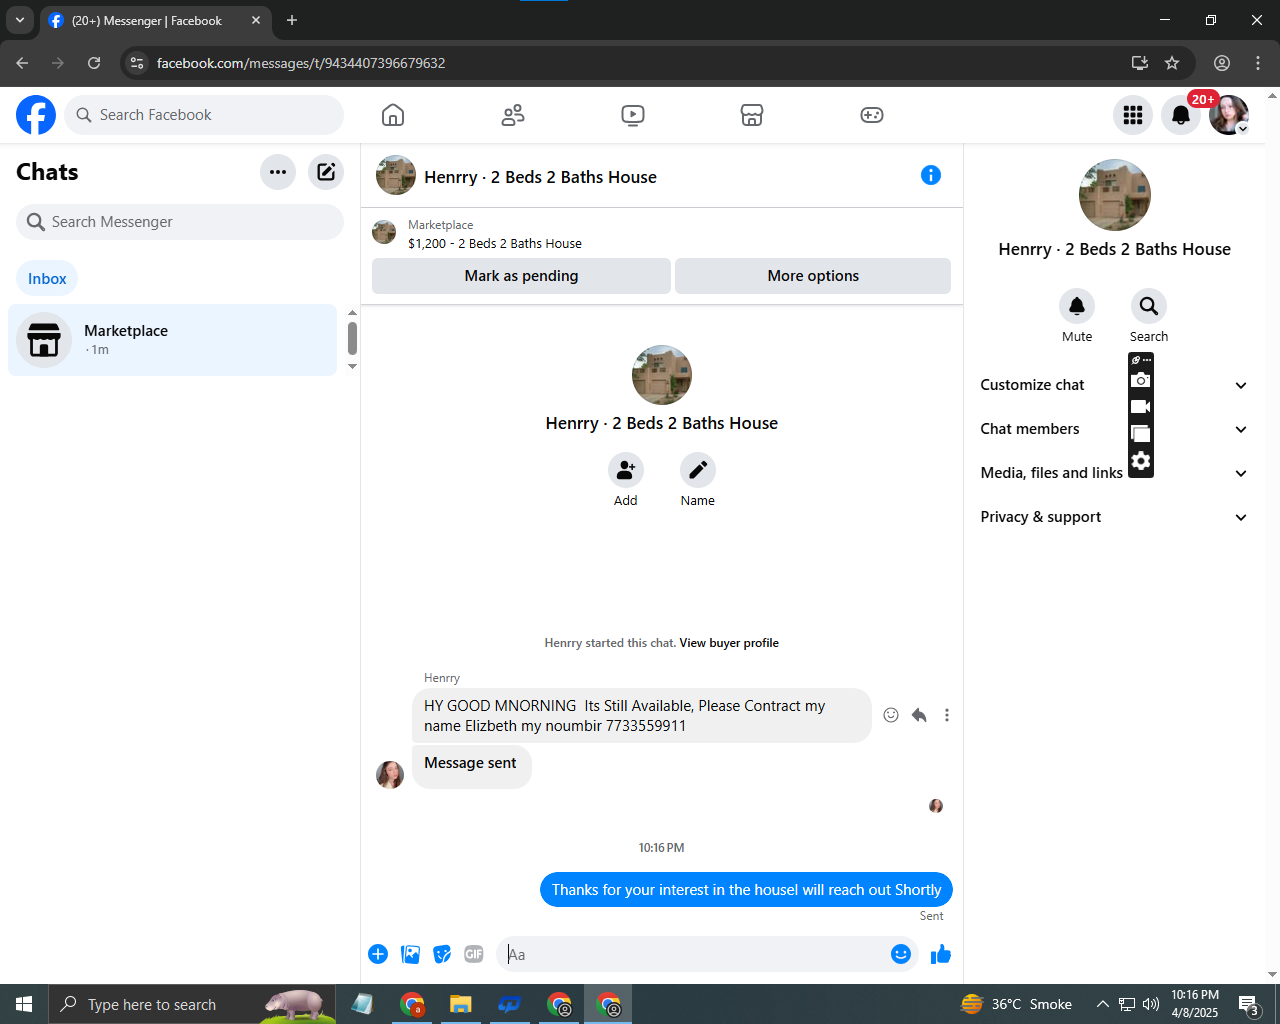
Task: Click Mark as pending button
Action: tap(521, 276)
